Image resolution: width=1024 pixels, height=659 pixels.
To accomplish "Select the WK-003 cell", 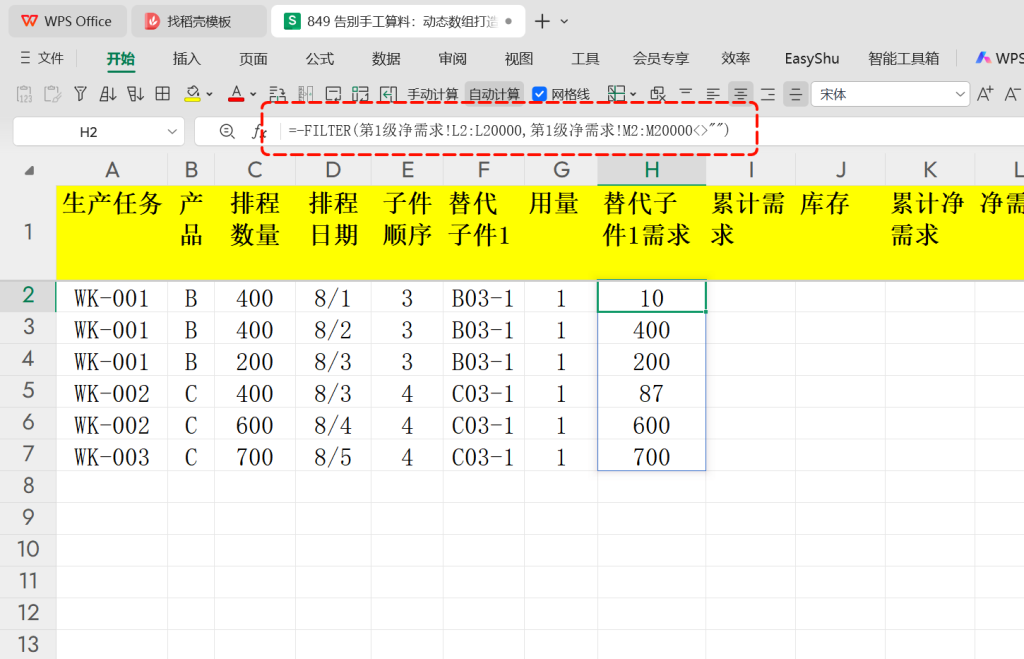I will 112,457.
